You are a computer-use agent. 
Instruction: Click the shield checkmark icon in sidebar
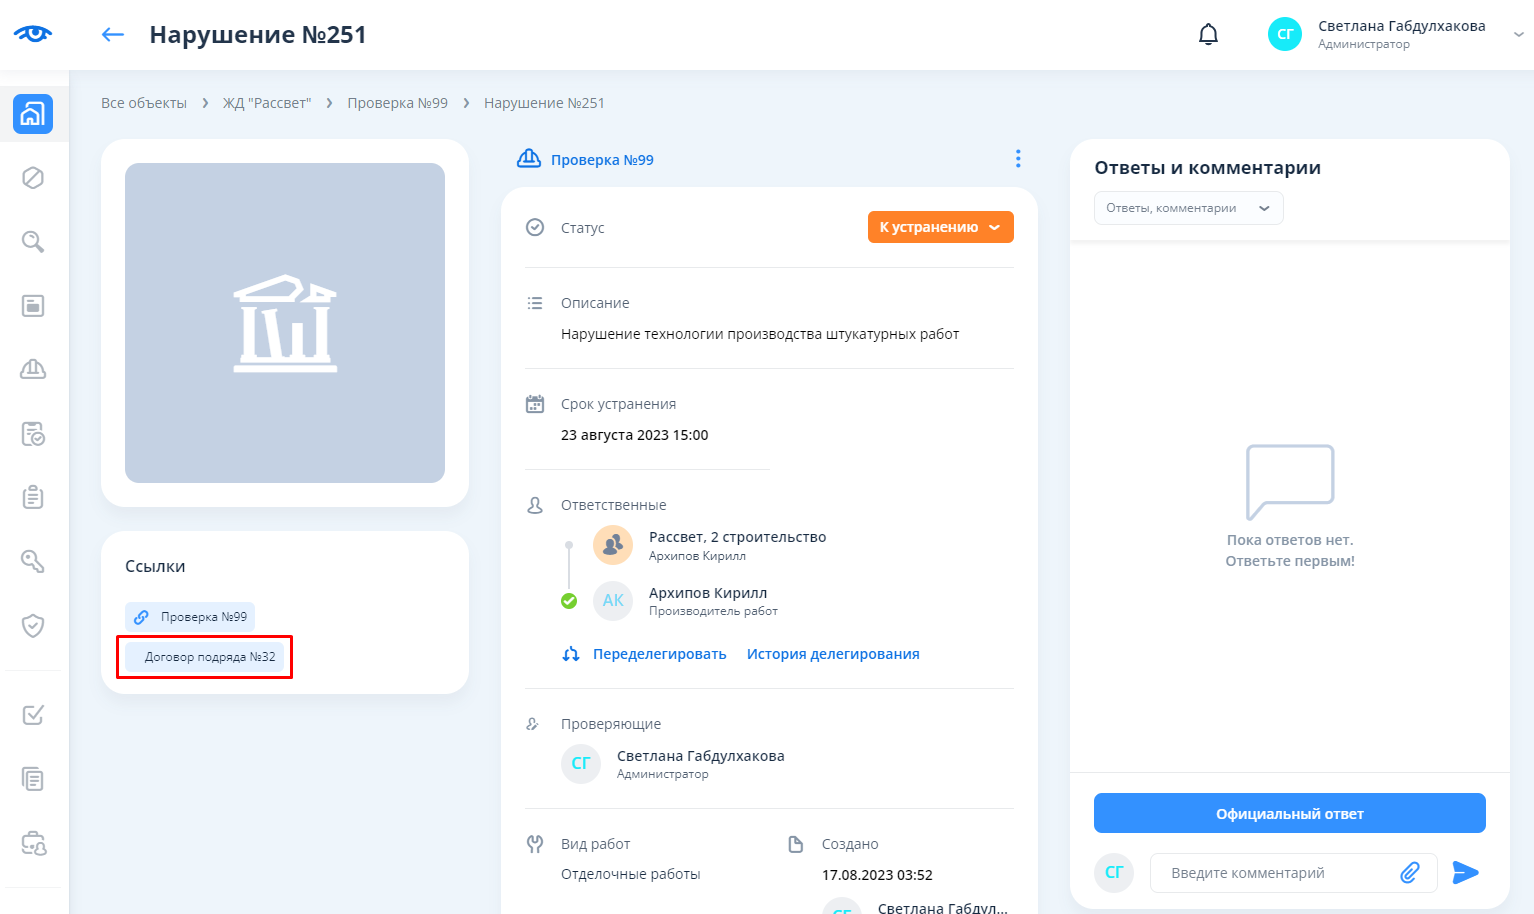(x=33, y=626)
